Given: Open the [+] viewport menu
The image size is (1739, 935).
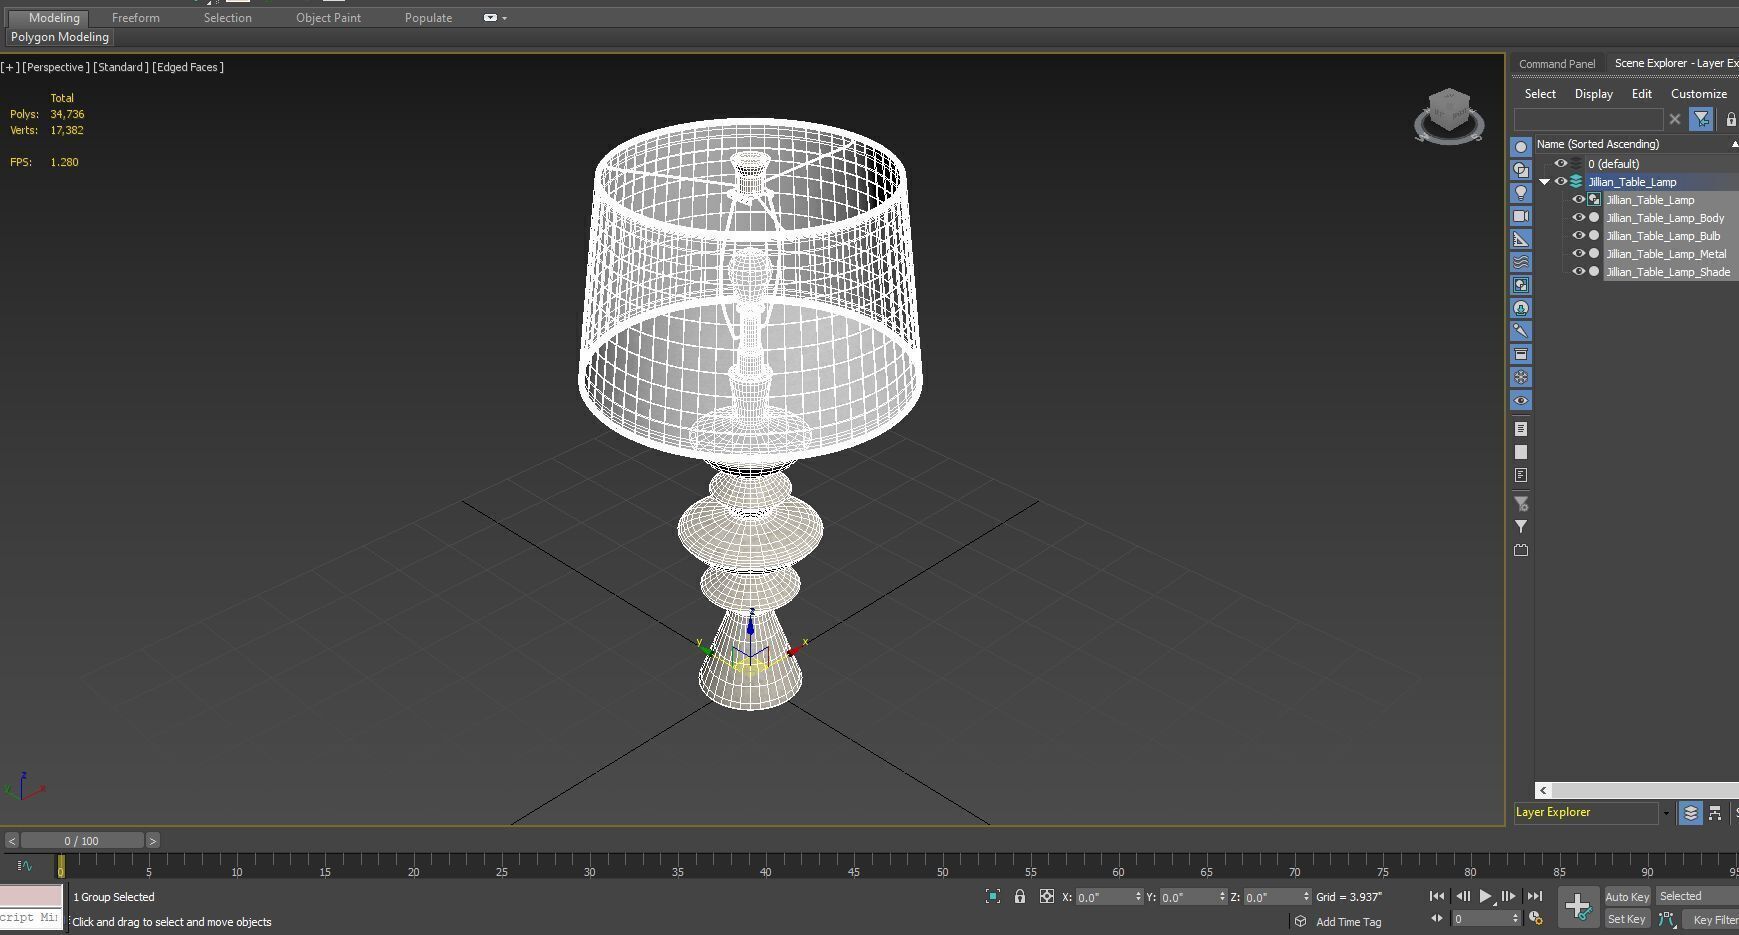Looking at the screenshot, I should (9, 67).
